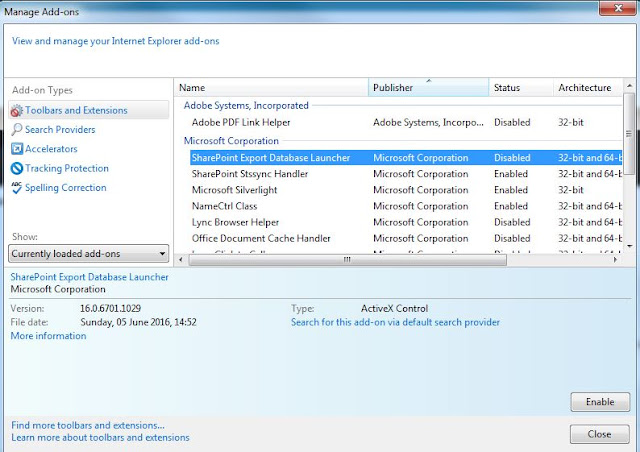This screenshot has height=452, width=640.
Task: Select Microsoft Silverlight row
Action: click(406, 190)
